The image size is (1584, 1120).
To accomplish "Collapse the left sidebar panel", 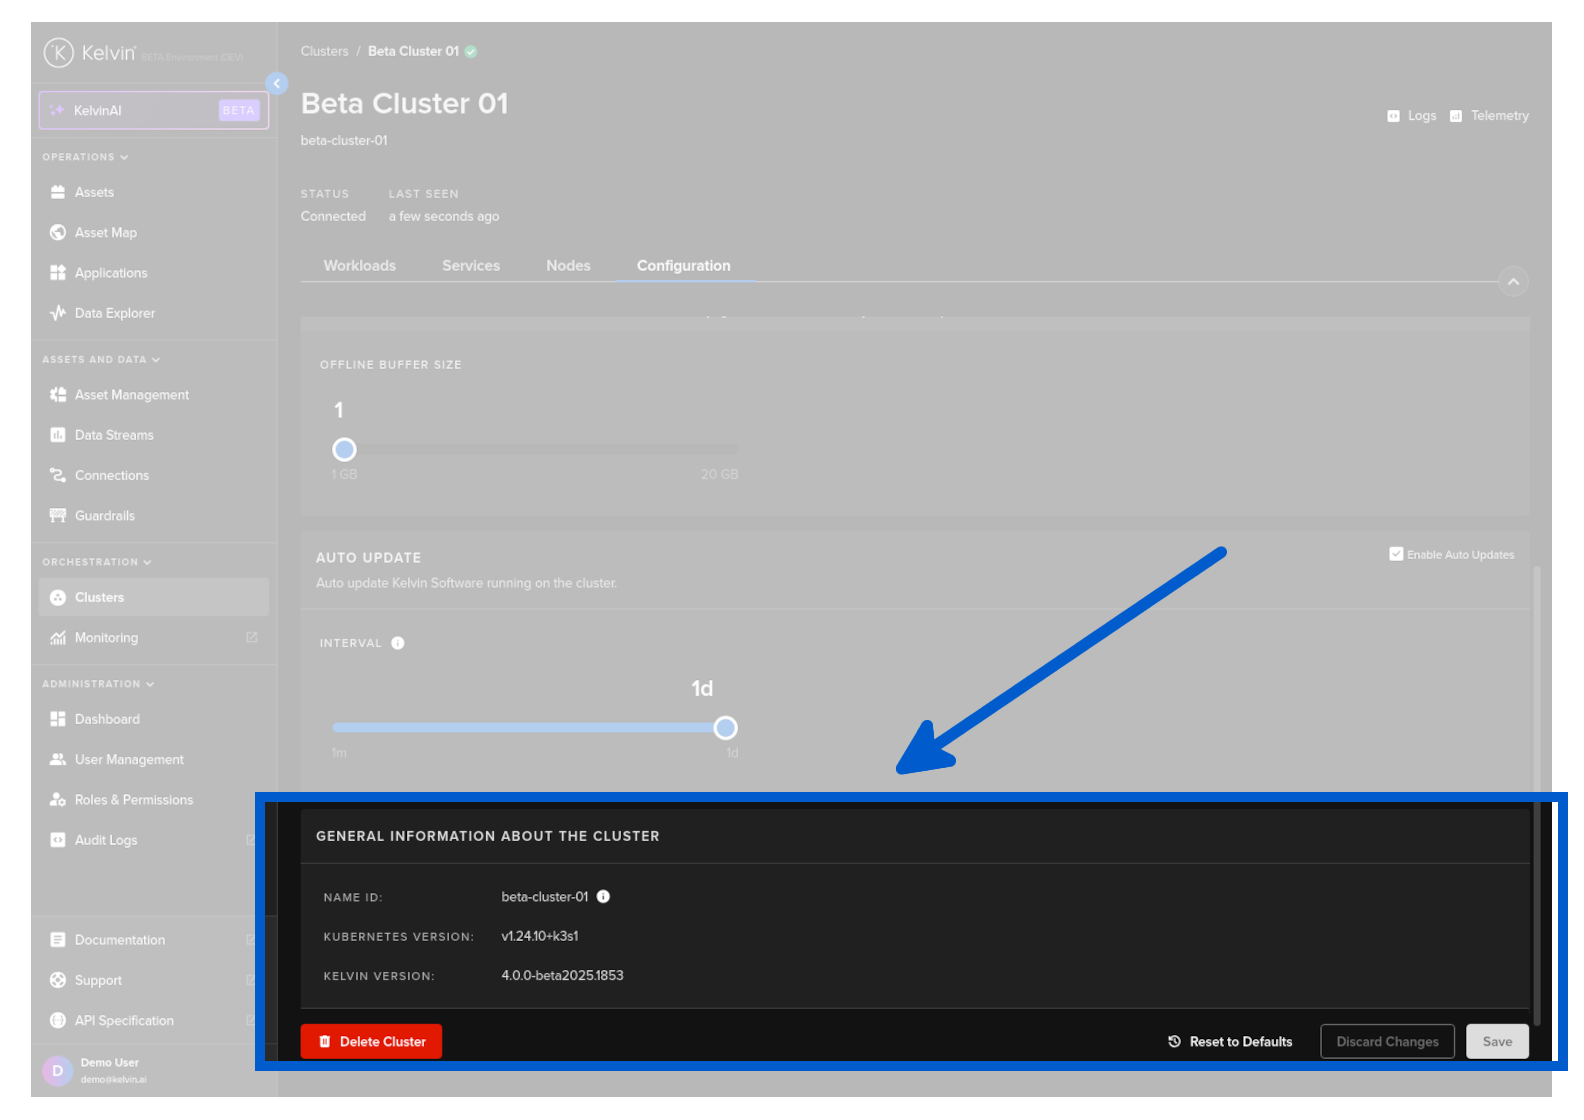I will point(277,84).
